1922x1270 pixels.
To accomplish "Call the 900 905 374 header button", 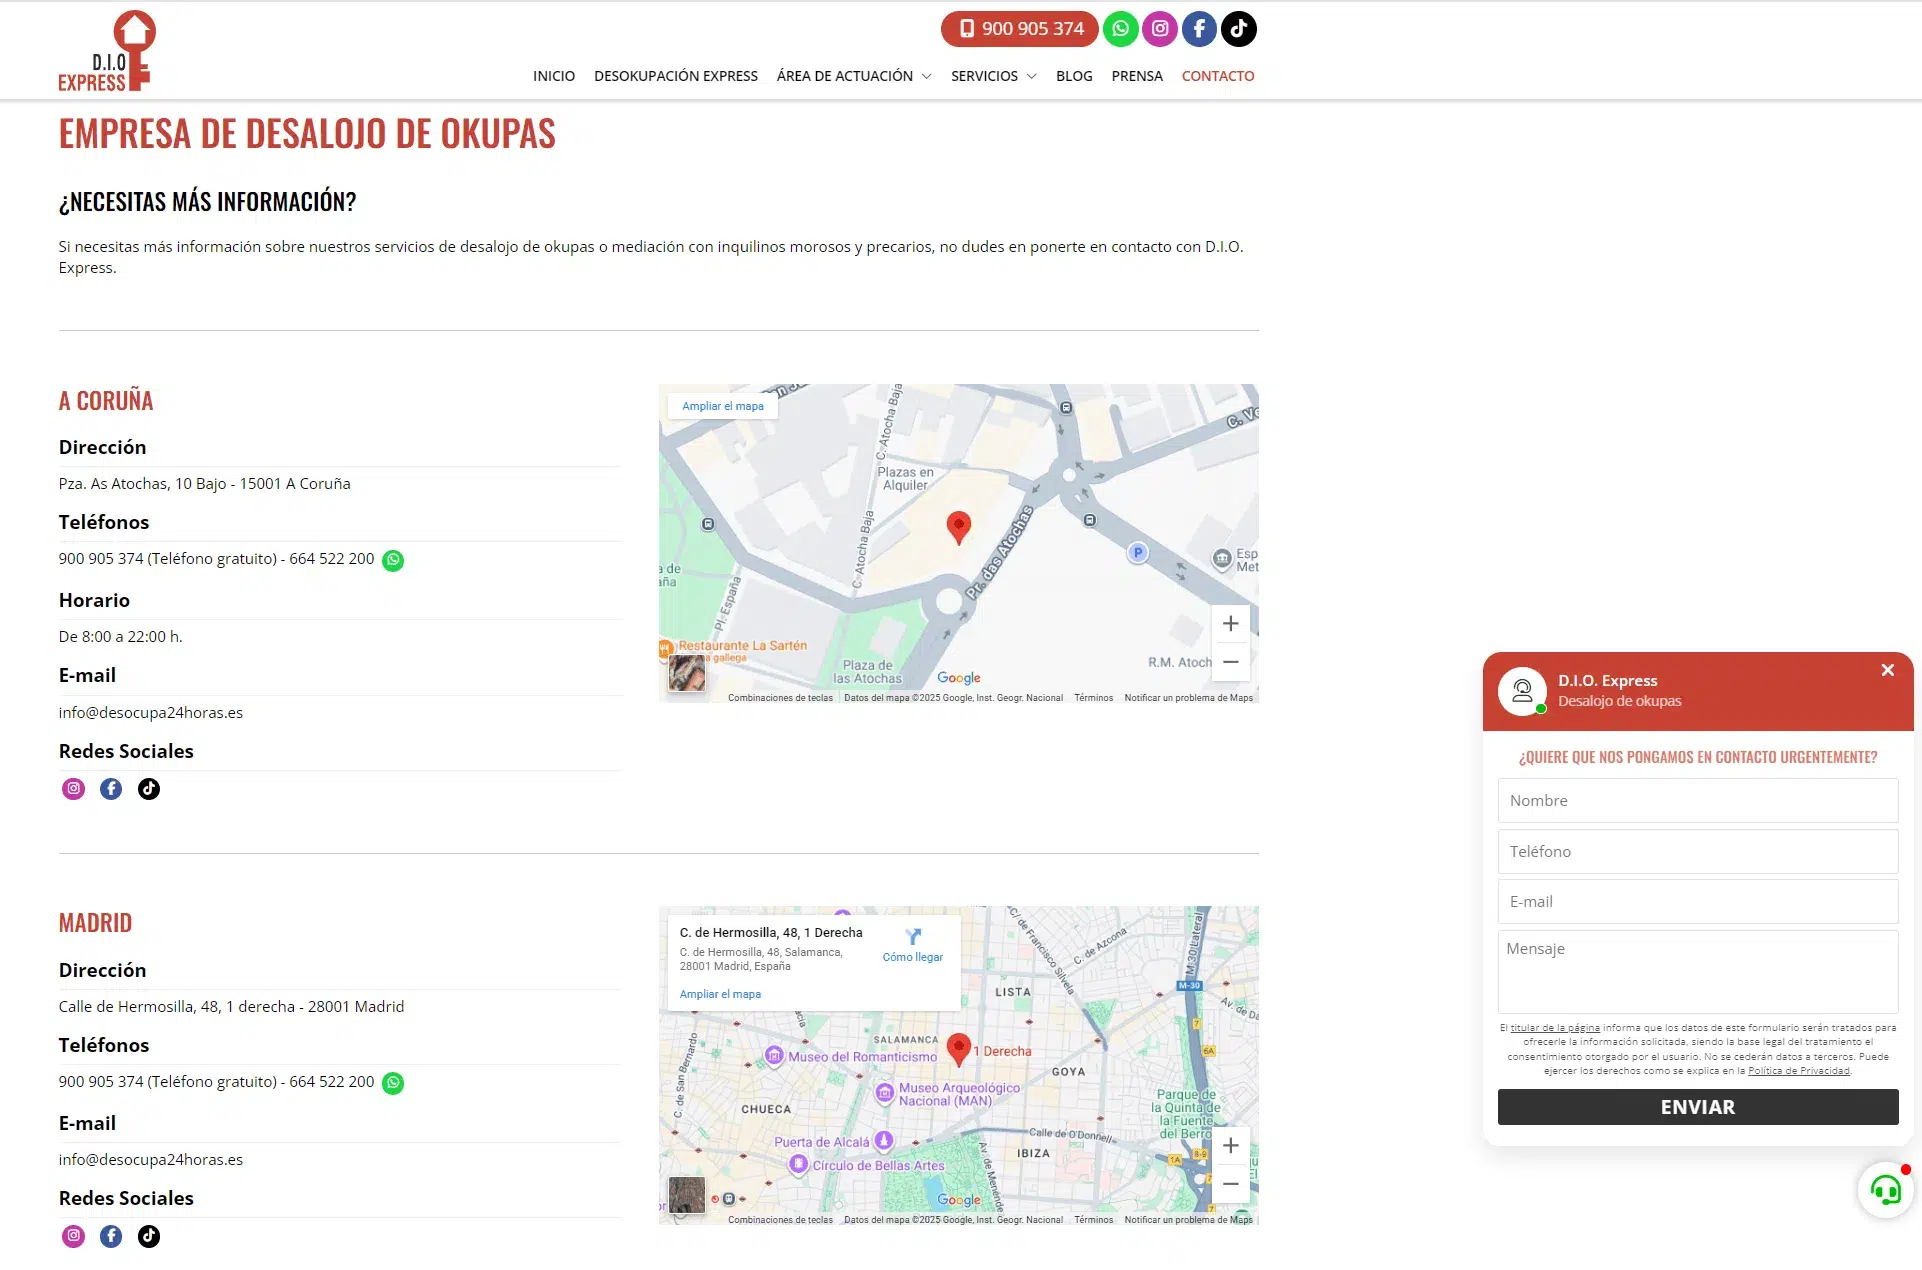I will pos(1019,29).
